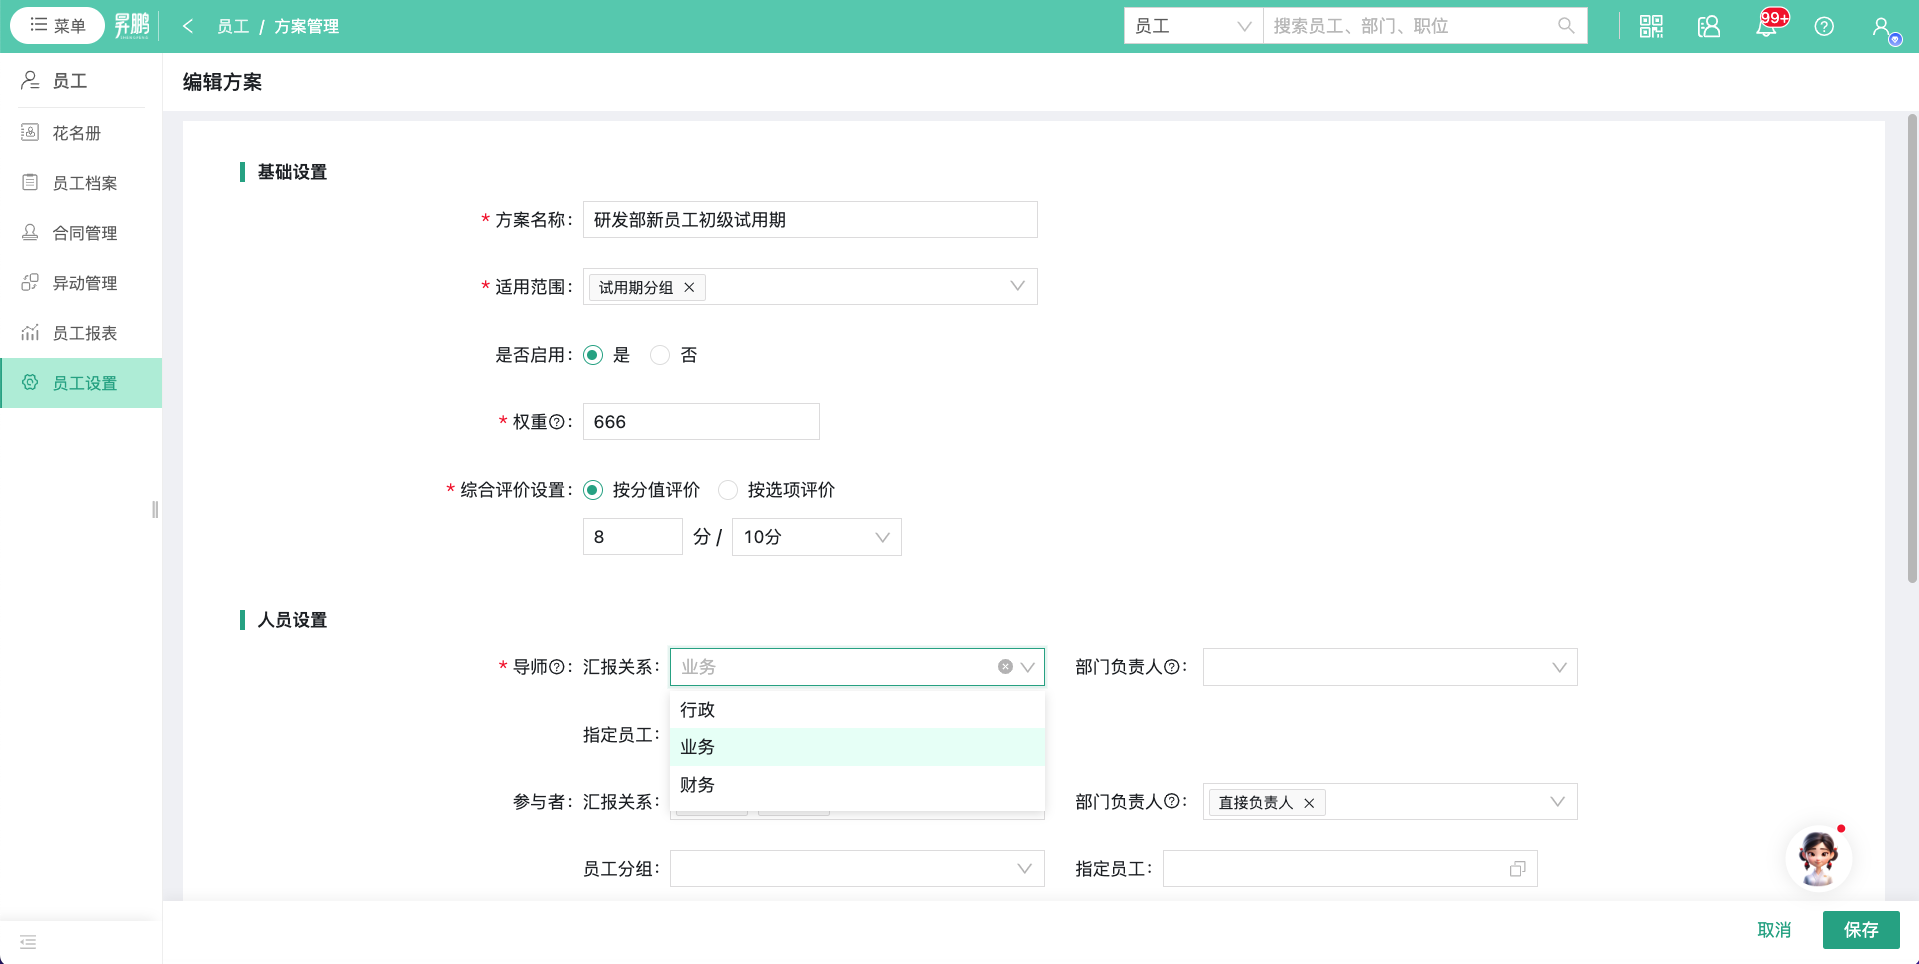The height and width of the screenshot is (964, 1919).
Task: 展开「员工分组」下拉框
Action: (855, 868)
